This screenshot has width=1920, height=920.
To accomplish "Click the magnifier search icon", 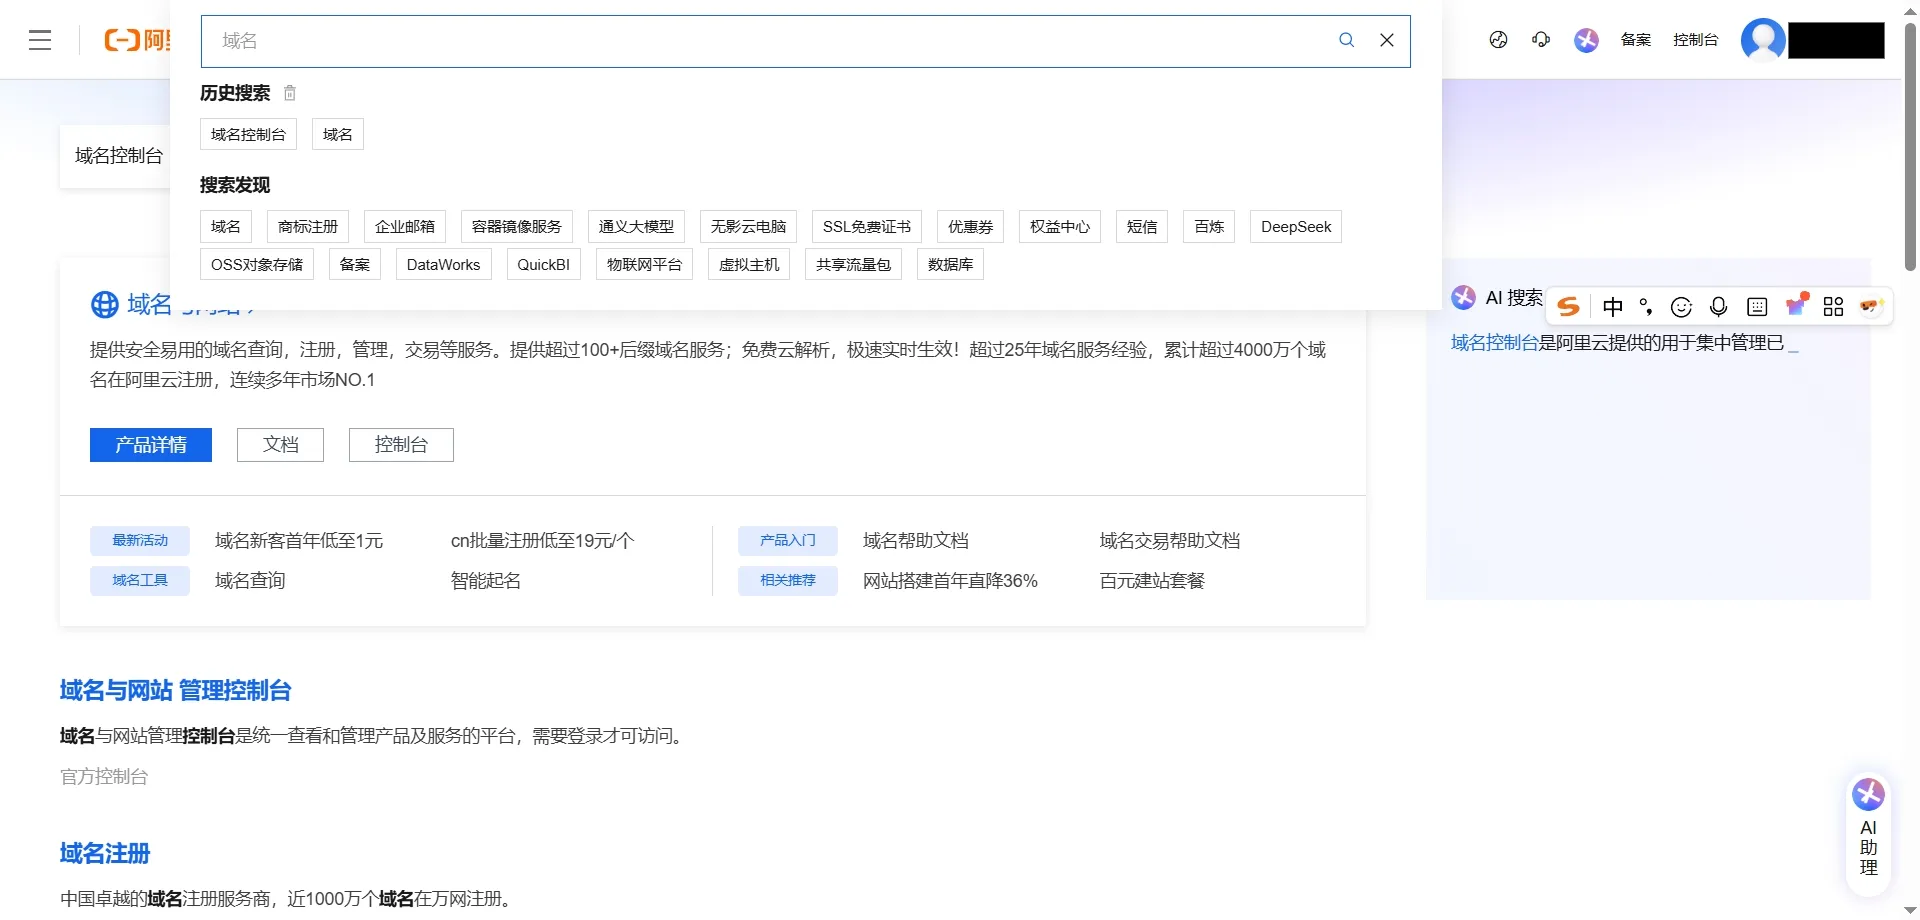I will click(x=1346, y=40).
